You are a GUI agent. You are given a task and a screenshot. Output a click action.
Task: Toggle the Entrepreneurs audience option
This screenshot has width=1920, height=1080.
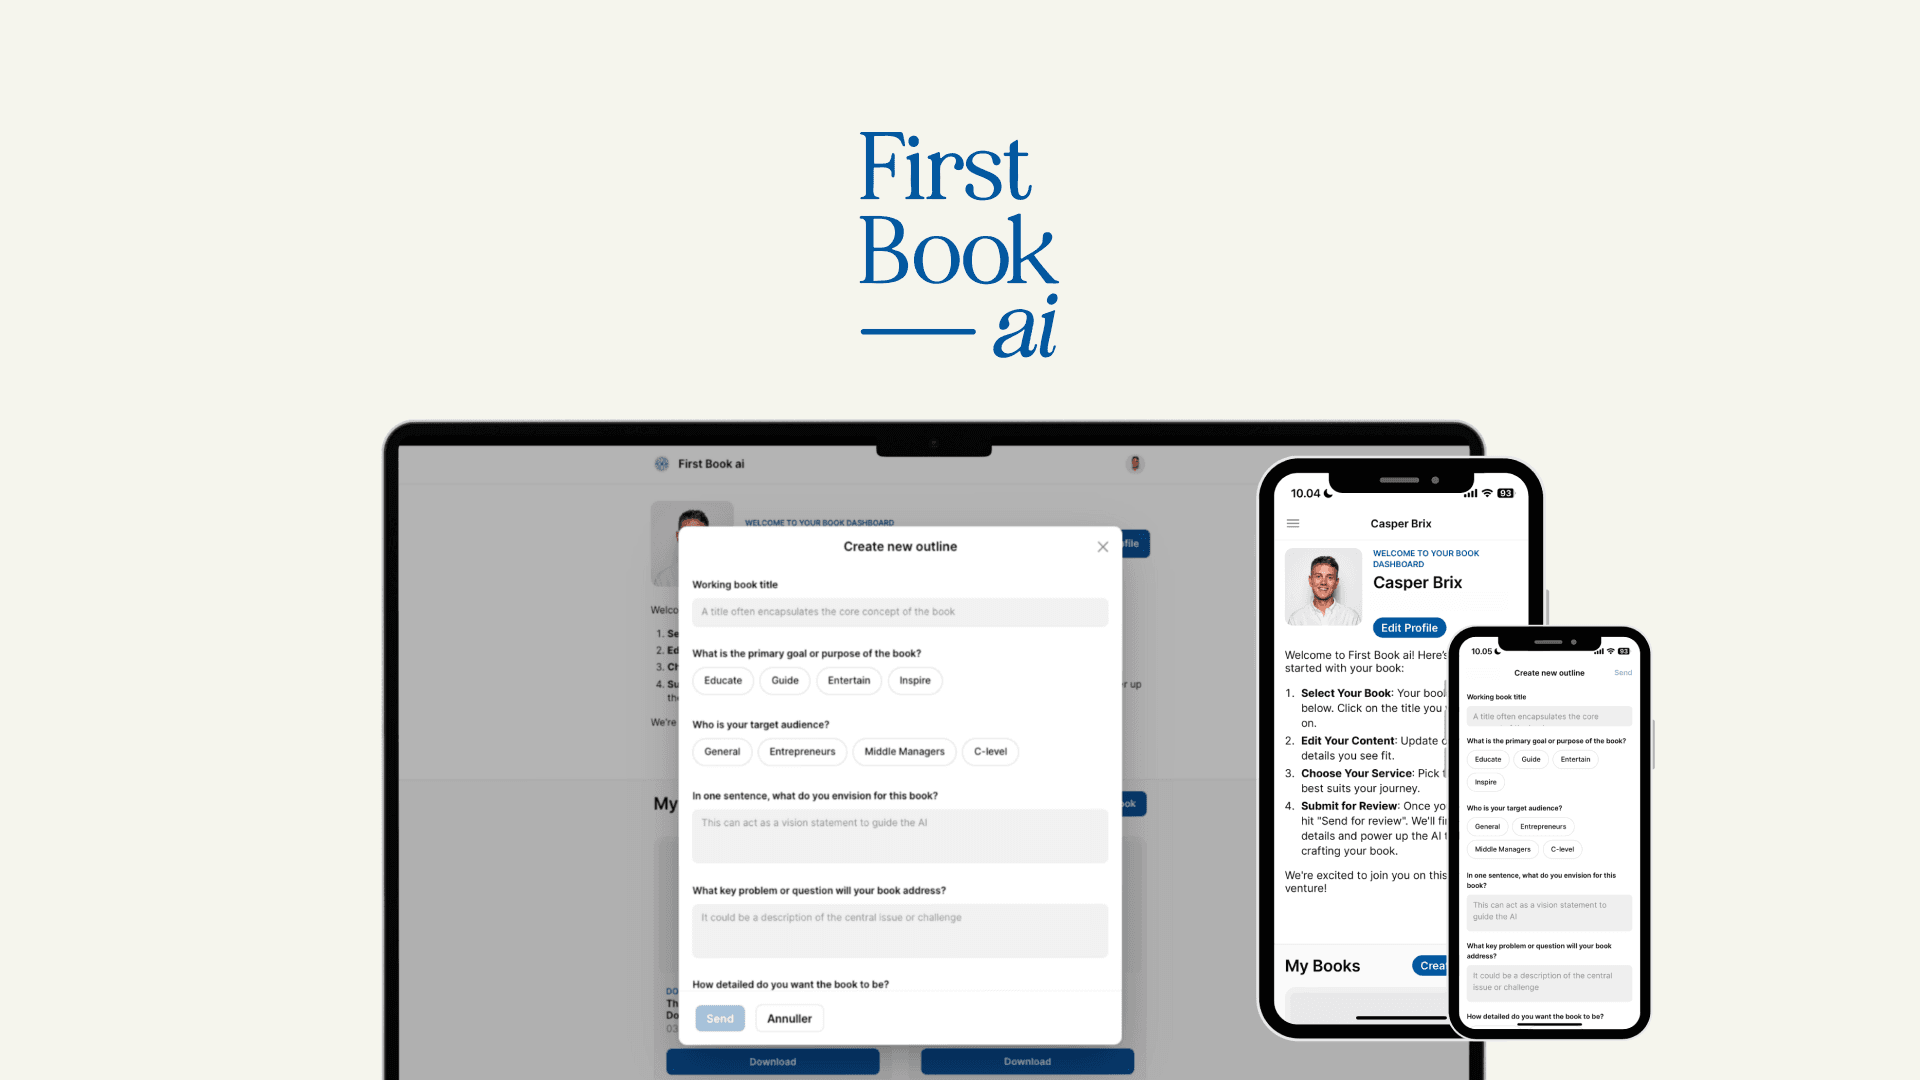(802, 750)
